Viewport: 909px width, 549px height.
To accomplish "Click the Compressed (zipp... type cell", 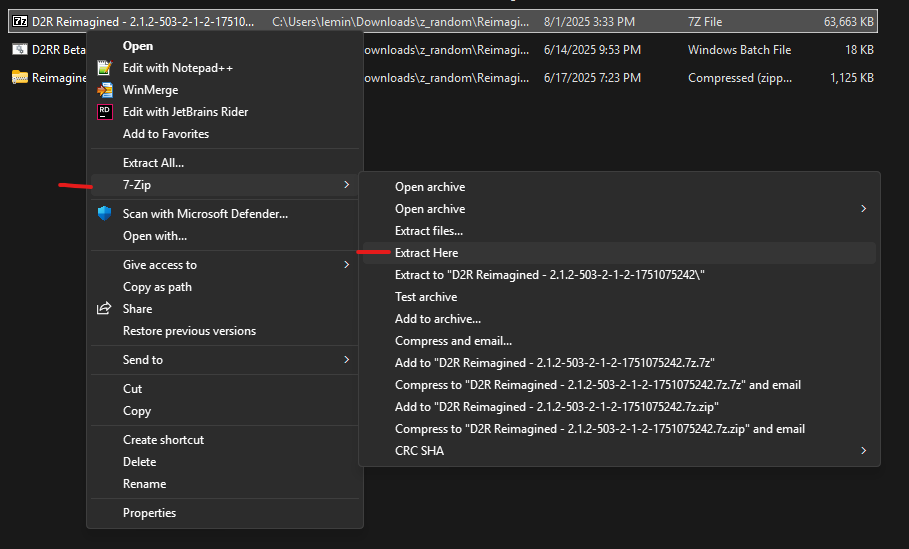I will [740, 78].
